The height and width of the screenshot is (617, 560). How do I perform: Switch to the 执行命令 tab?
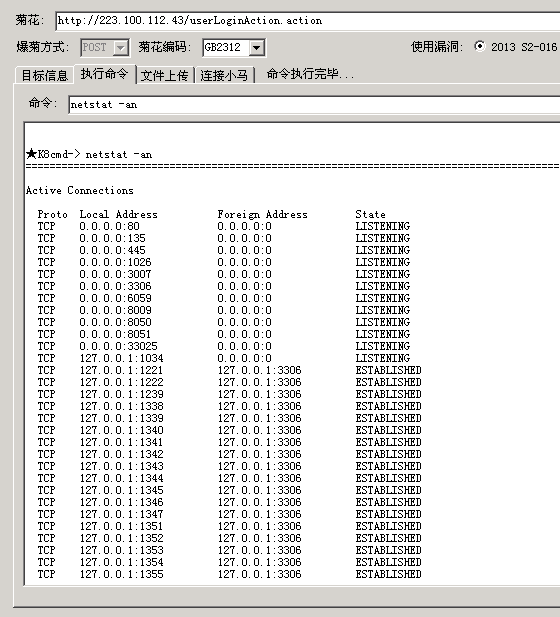[x=105, y=74]
